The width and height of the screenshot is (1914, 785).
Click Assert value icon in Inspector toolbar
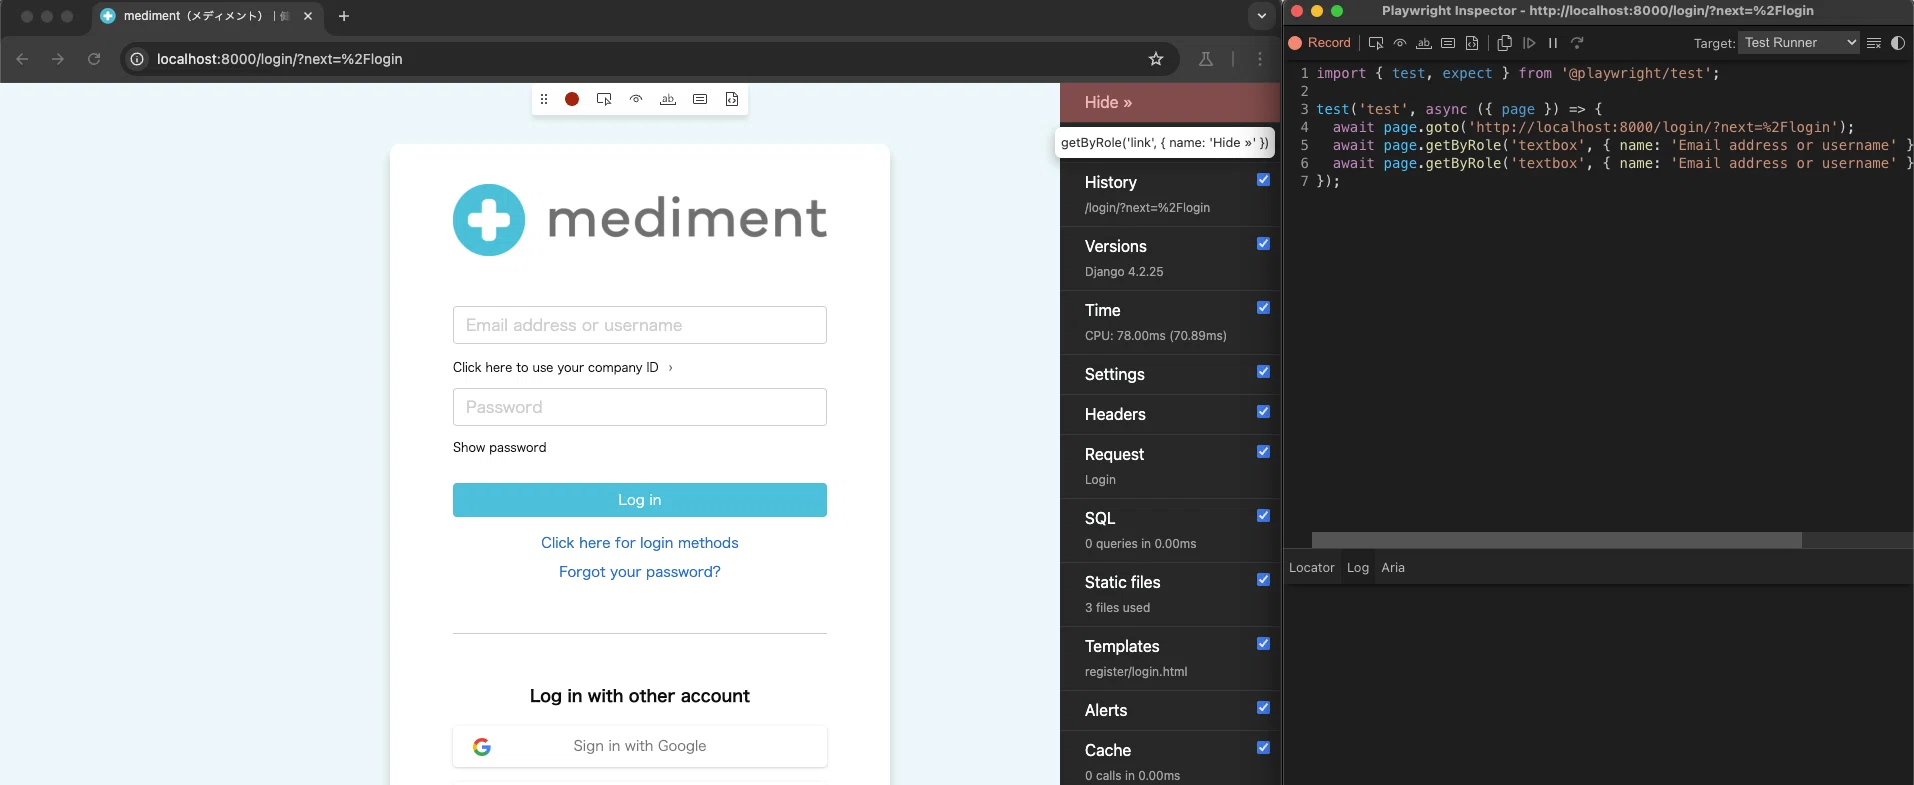[x=1448, y=43]
